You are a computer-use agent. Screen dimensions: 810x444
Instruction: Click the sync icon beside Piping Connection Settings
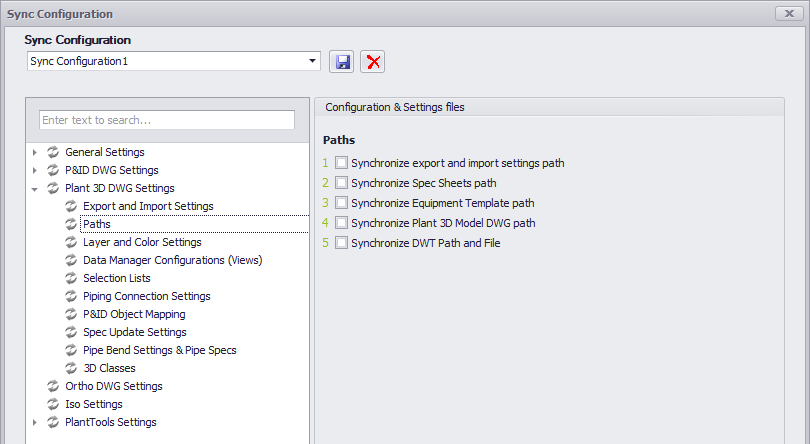[x=71, y=296]
